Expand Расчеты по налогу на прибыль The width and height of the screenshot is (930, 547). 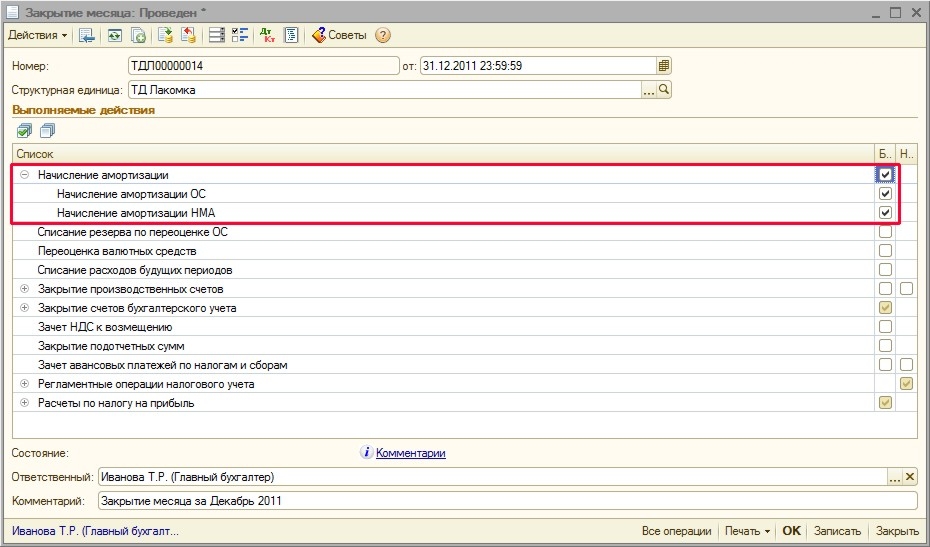click(24, 403)
